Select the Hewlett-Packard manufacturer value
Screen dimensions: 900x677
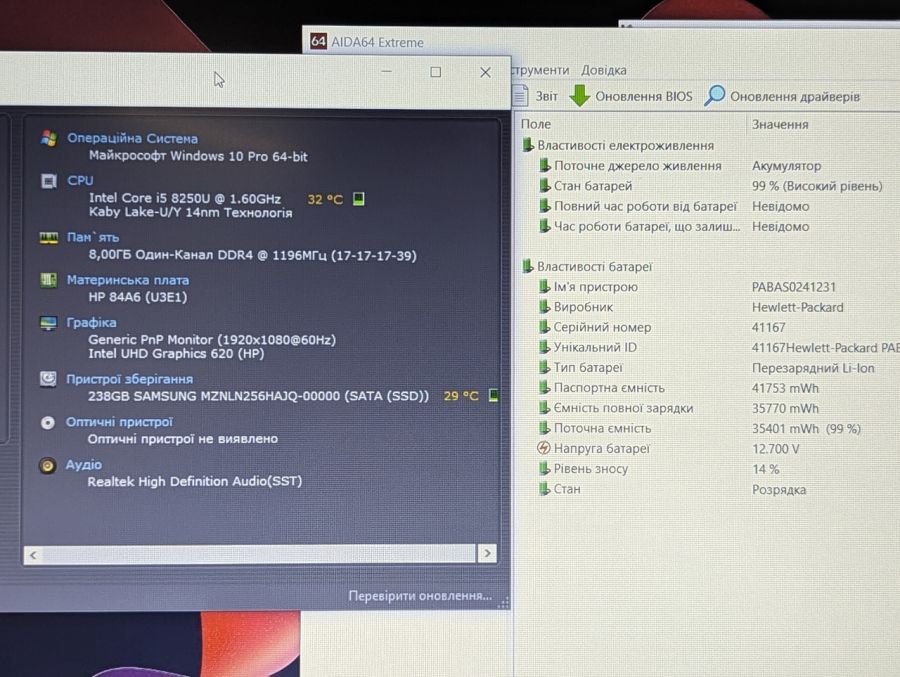pyautogui.click(x=797, y=307)
